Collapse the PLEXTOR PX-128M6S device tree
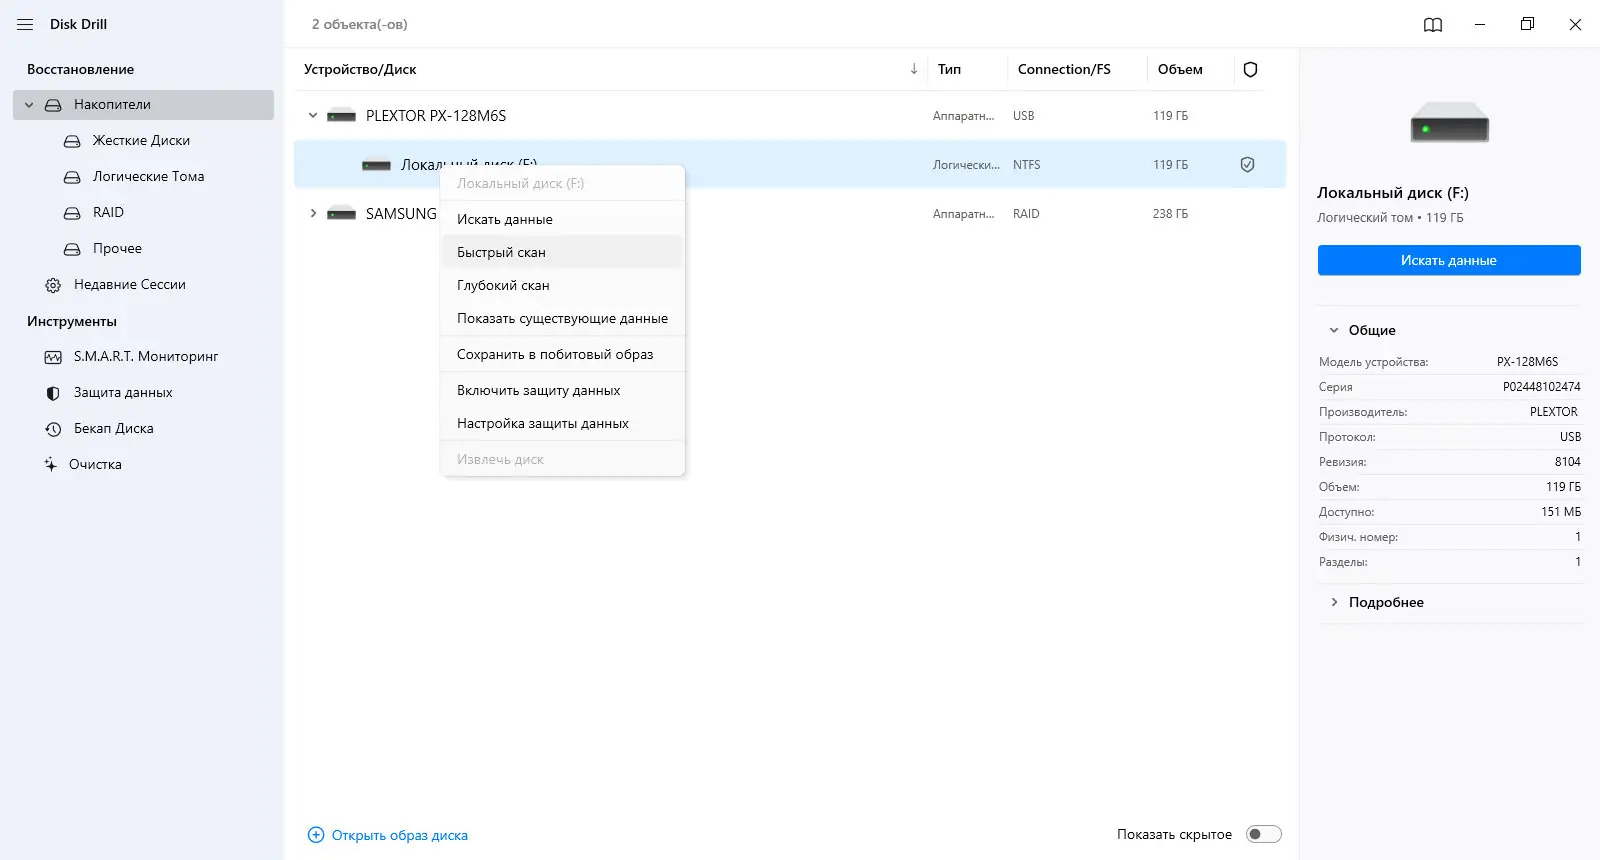This screenshot has height=860, width=1600. tap(313, 116)
